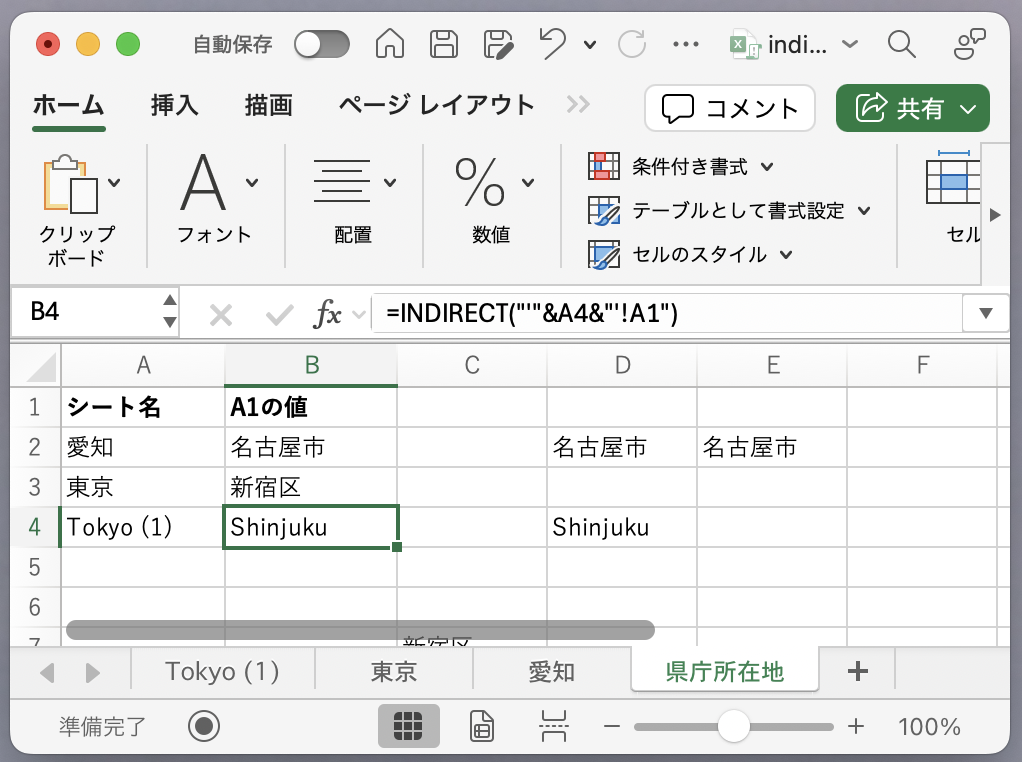
Task: Switch to Page Break Preview icon
Action: pos(553,726)
